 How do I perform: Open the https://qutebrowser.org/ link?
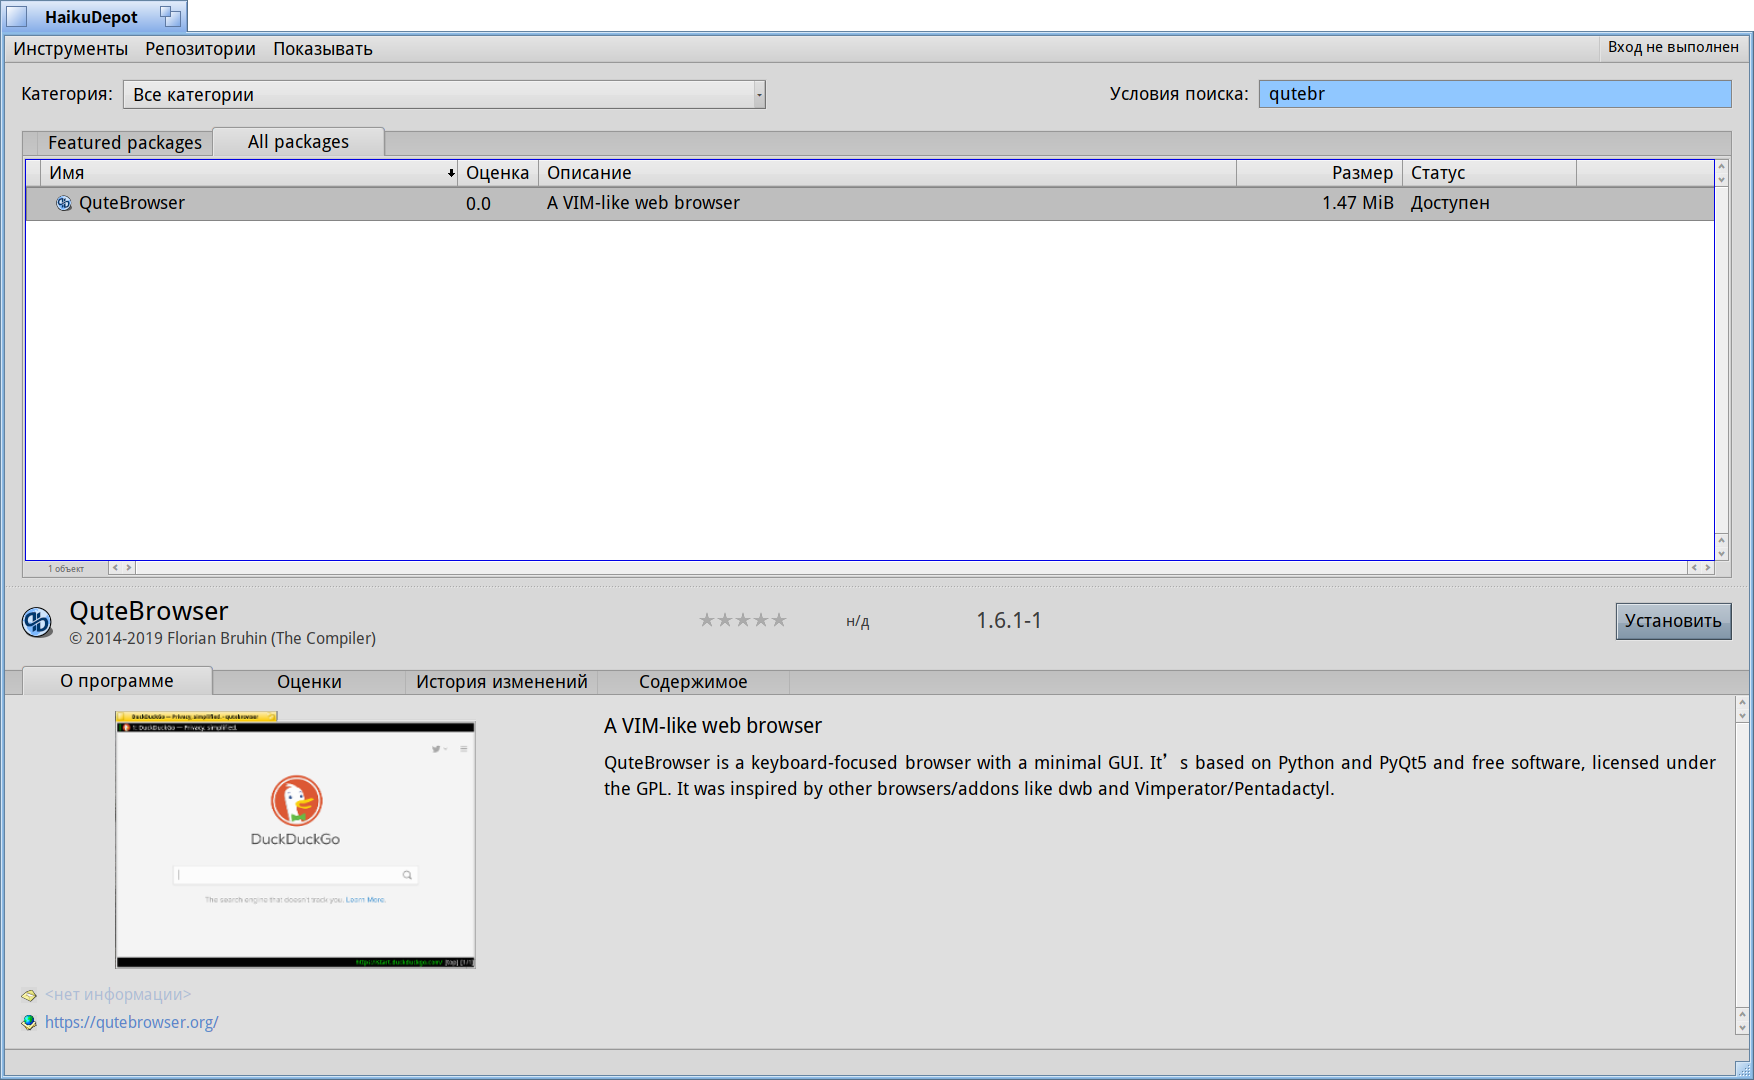point(131,1022)
